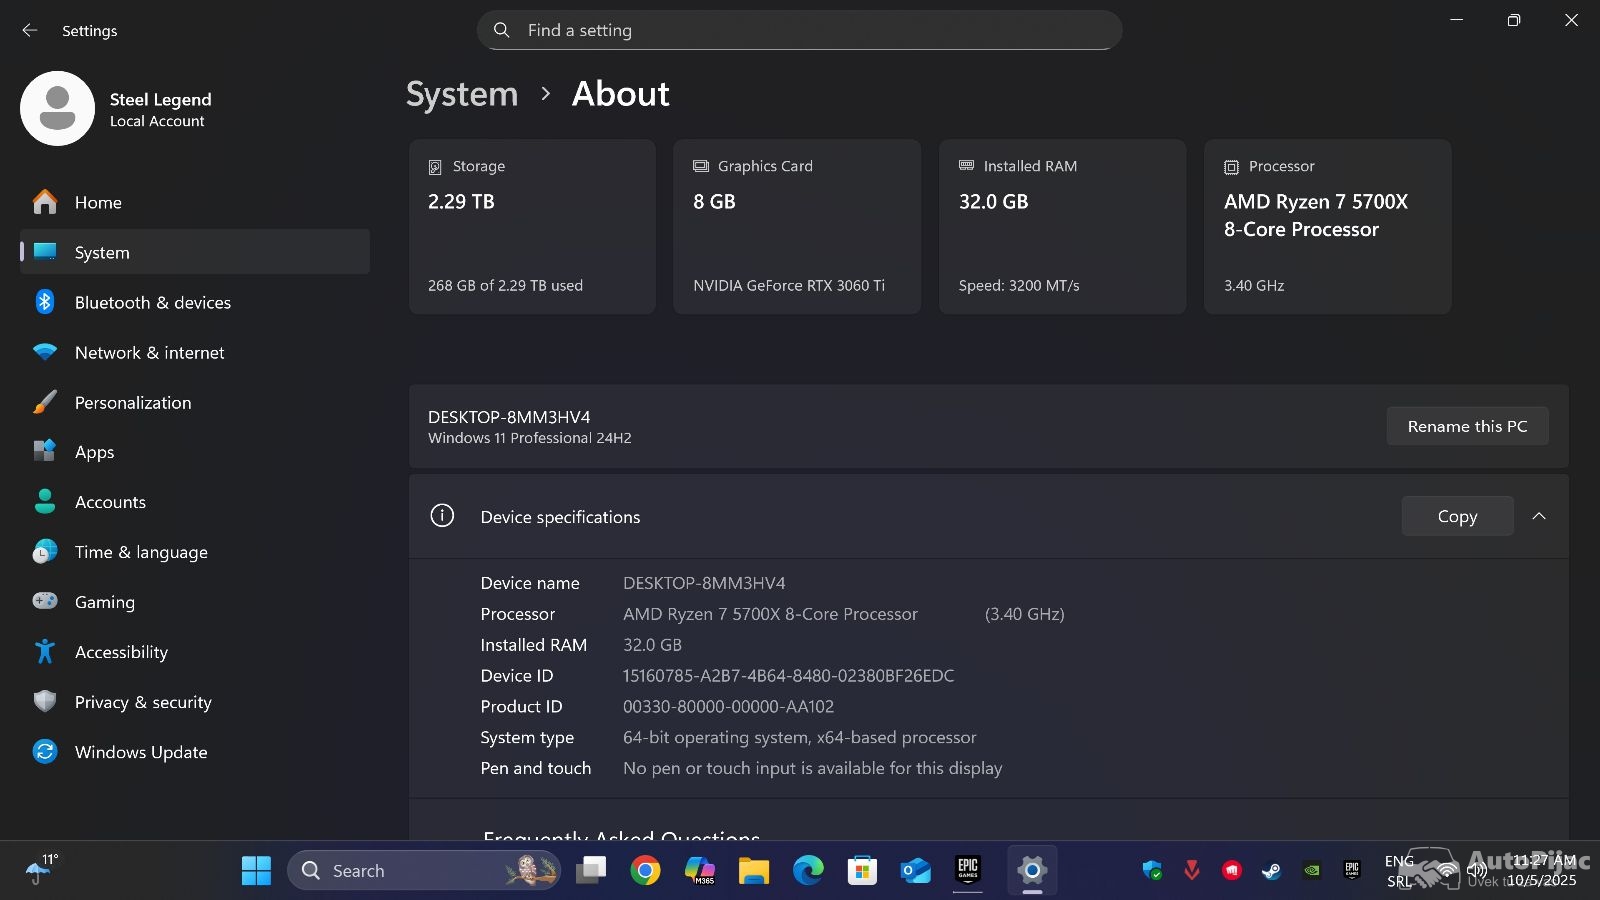Select the Network & internet wifi icon
This screenshot has height=900, width=1600.
point(45,352)
